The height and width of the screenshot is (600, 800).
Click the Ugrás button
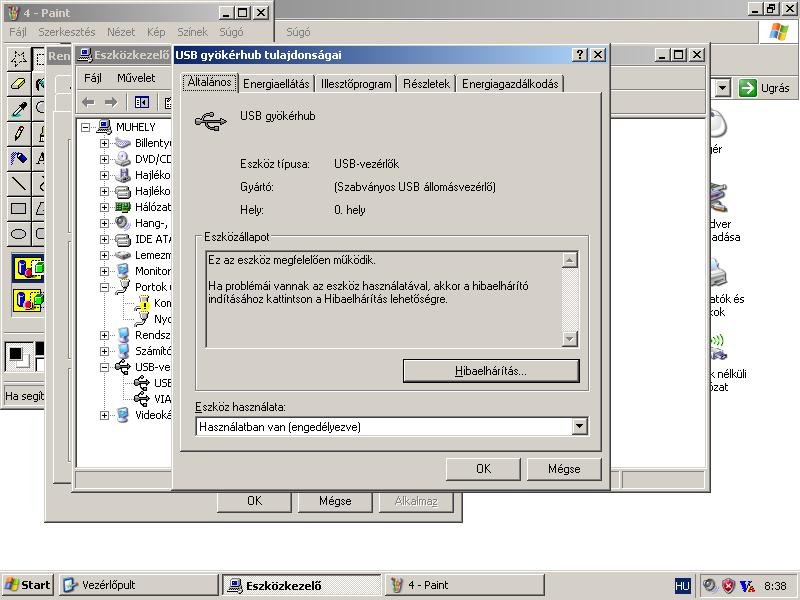pyautogui.click(x=765, y=88)
